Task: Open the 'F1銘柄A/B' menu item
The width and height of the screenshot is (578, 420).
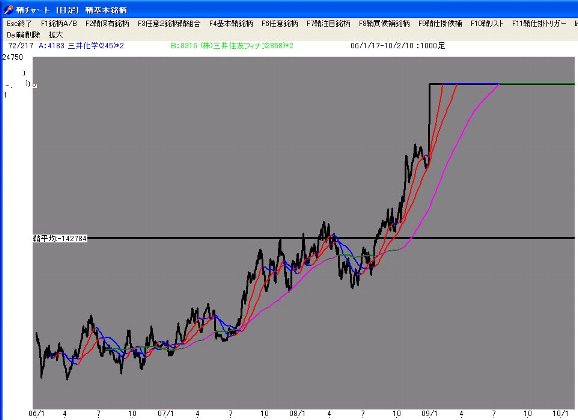Action: (59, 24)
